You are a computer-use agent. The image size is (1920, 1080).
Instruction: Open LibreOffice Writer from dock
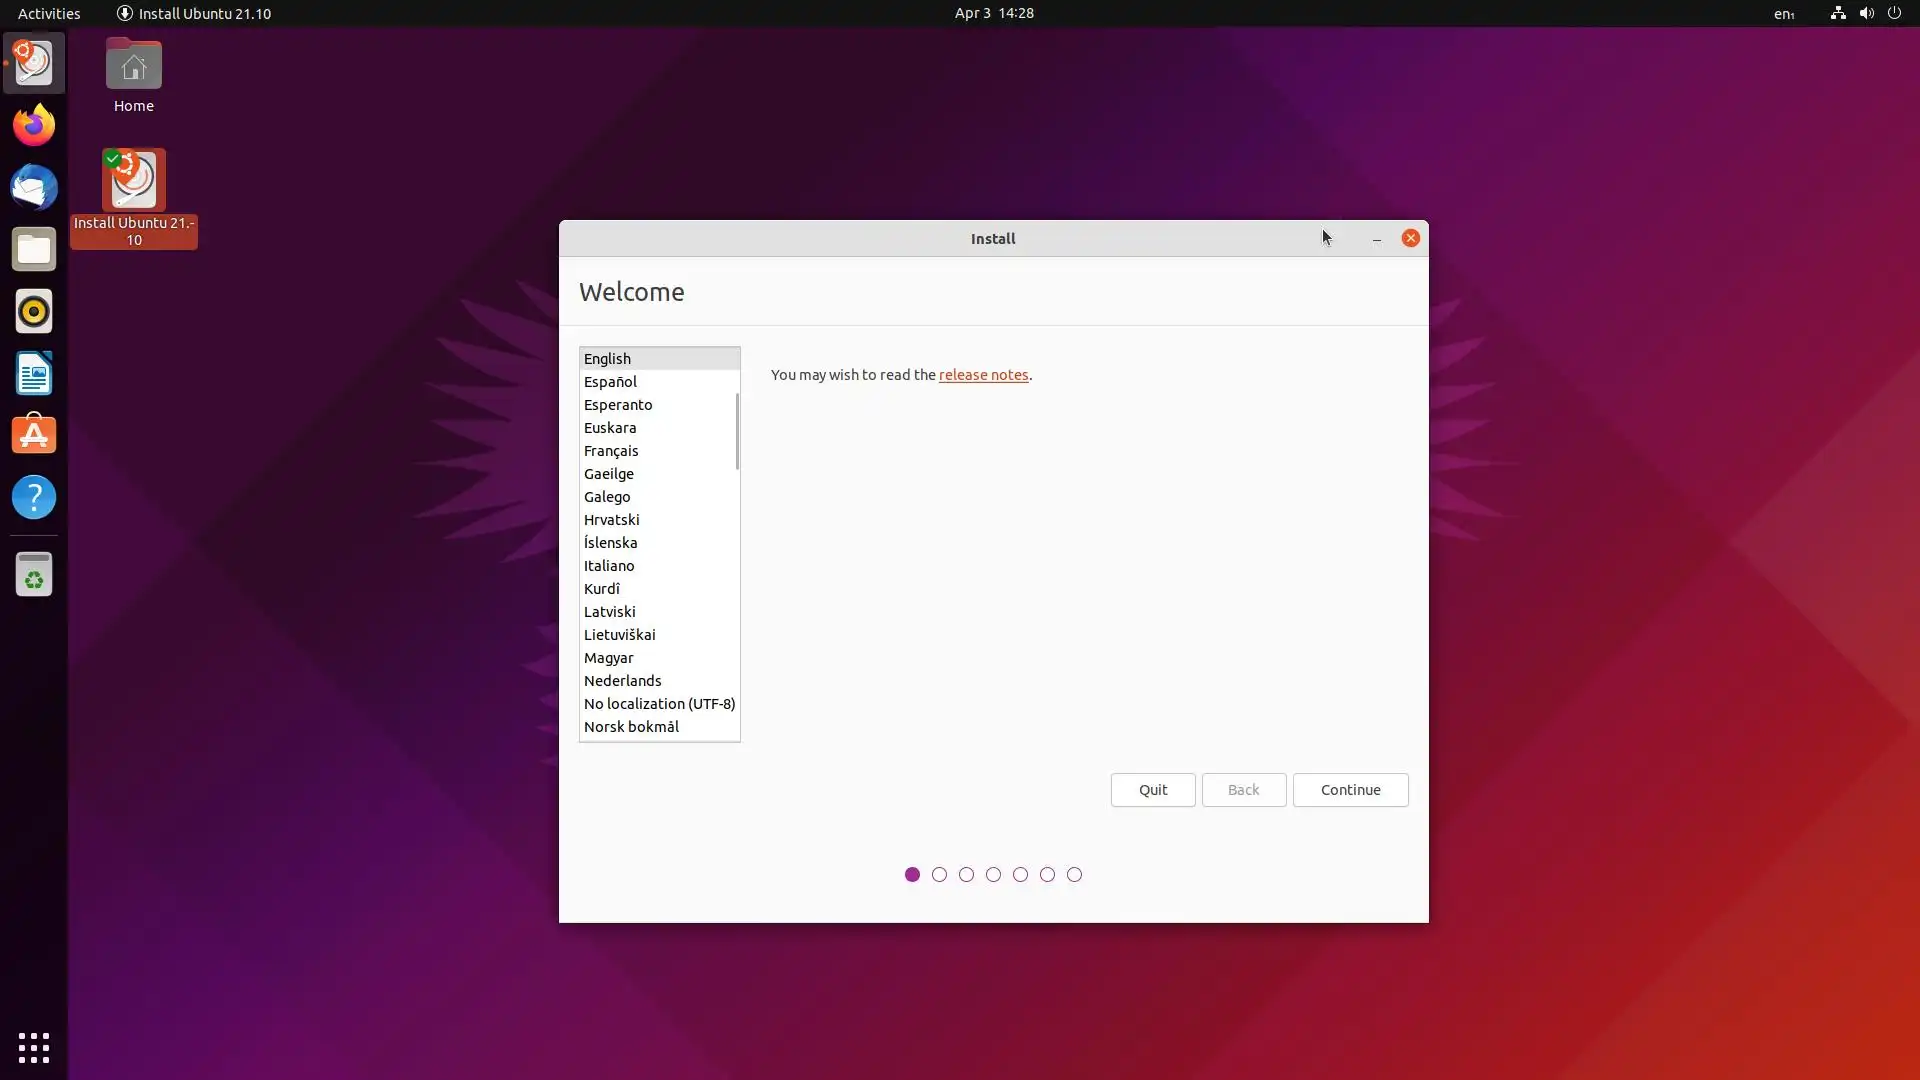(34, 374)
